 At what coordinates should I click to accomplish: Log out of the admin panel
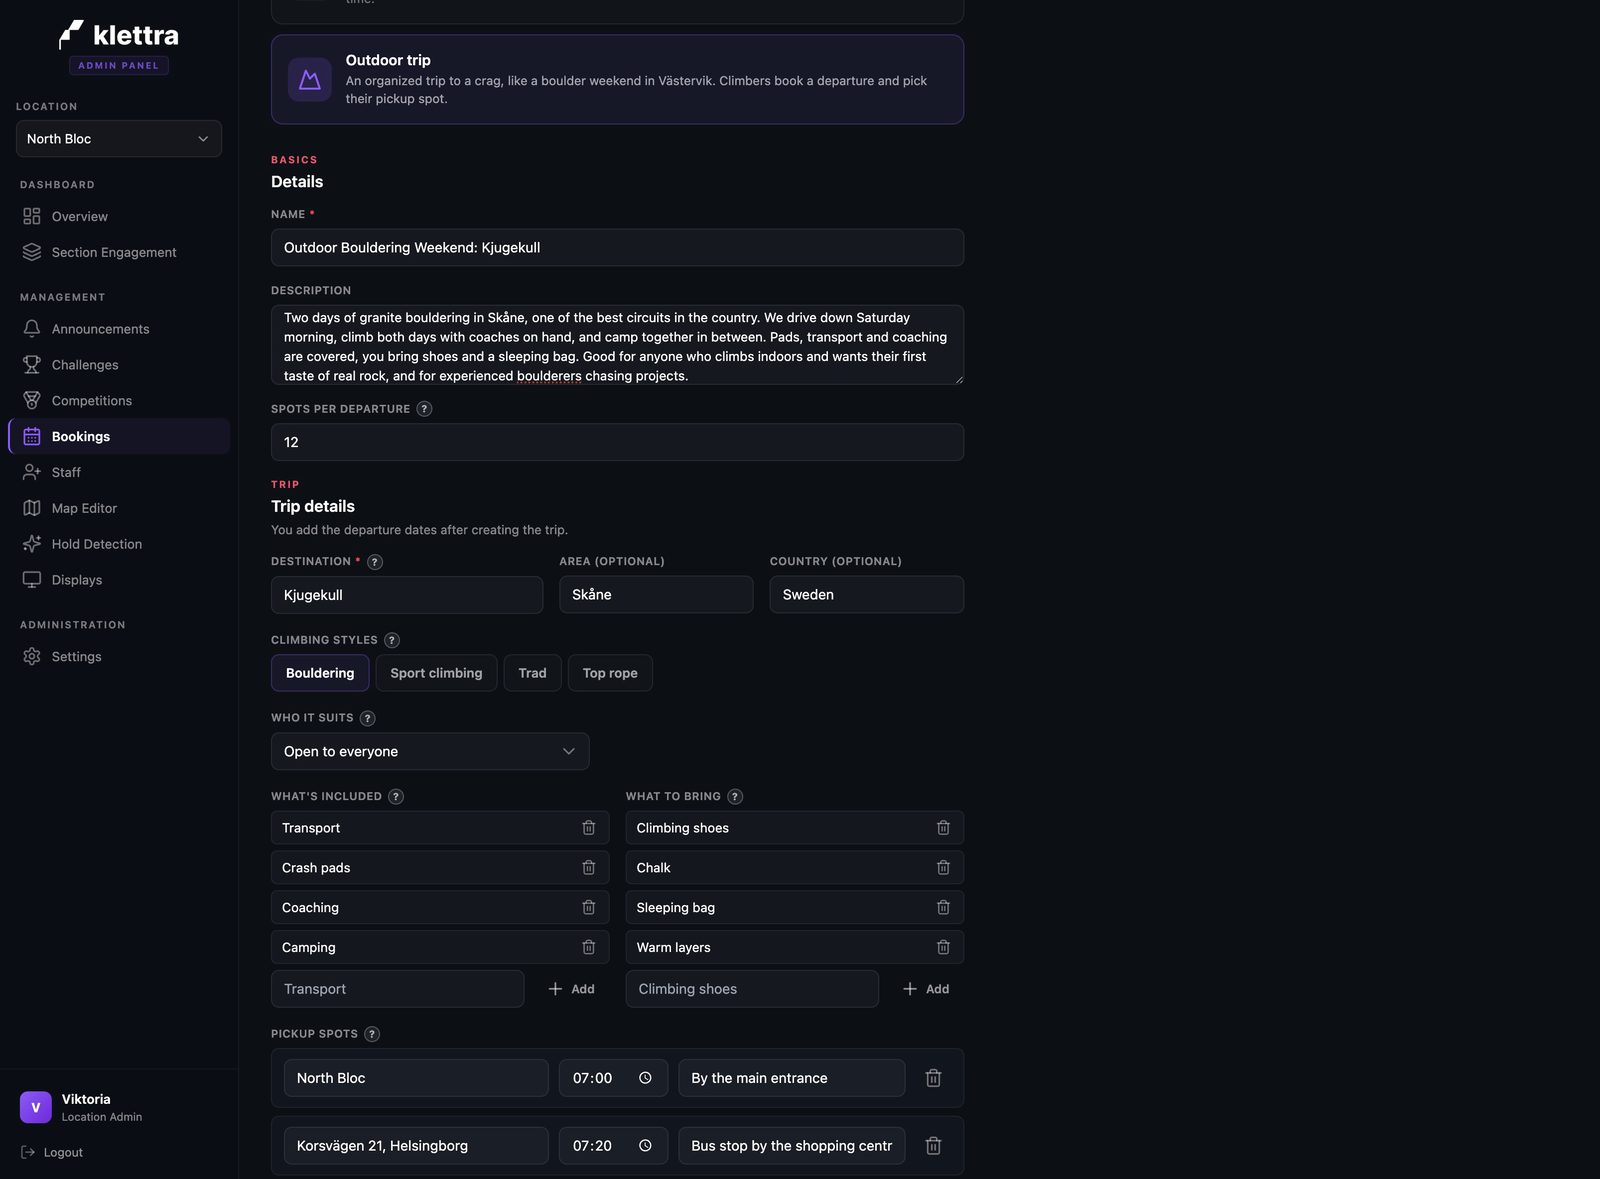pos(52,1152)
